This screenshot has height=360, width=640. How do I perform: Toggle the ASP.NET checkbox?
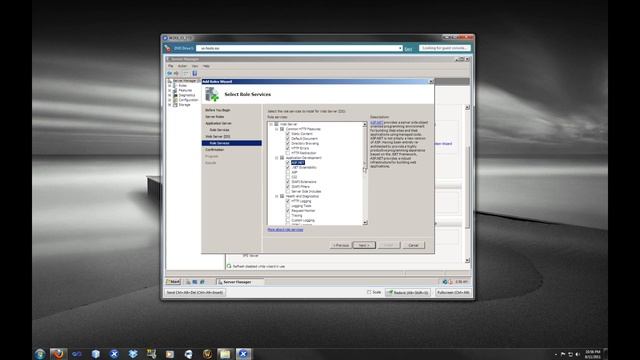click(288, 162)
